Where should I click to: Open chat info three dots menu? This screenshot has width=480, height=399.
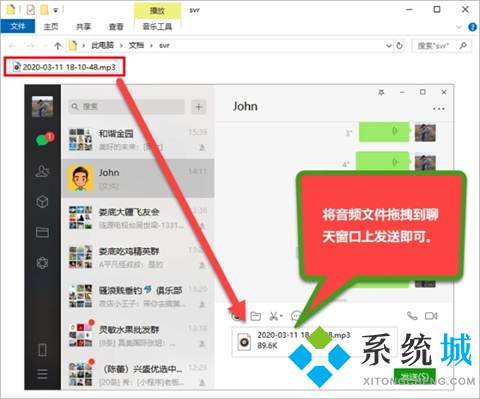coord(438,109)
